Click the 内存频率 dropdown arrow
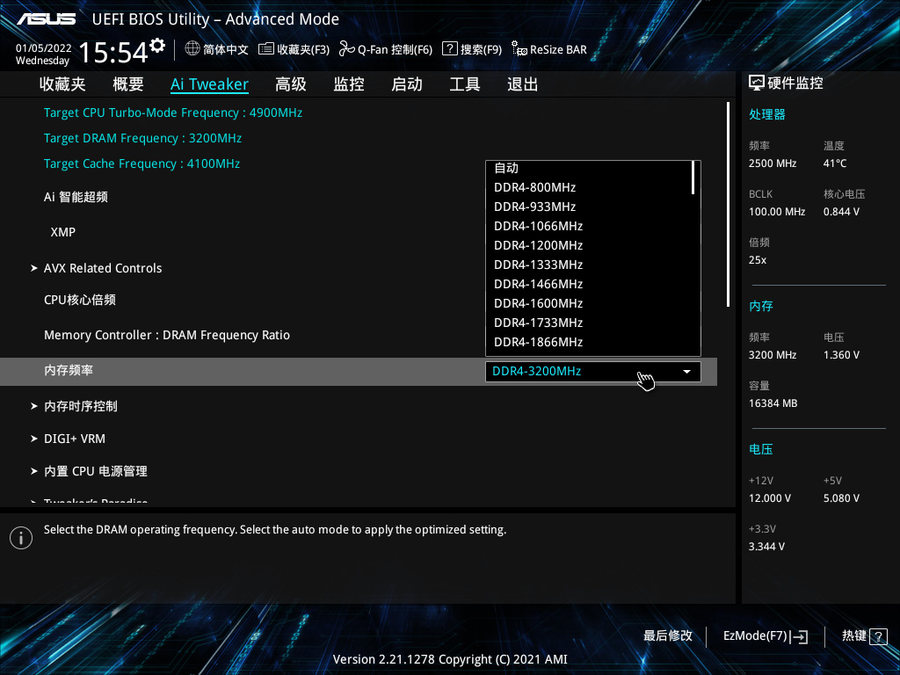The width and height of the screenshot is (900, 675). 687,372
